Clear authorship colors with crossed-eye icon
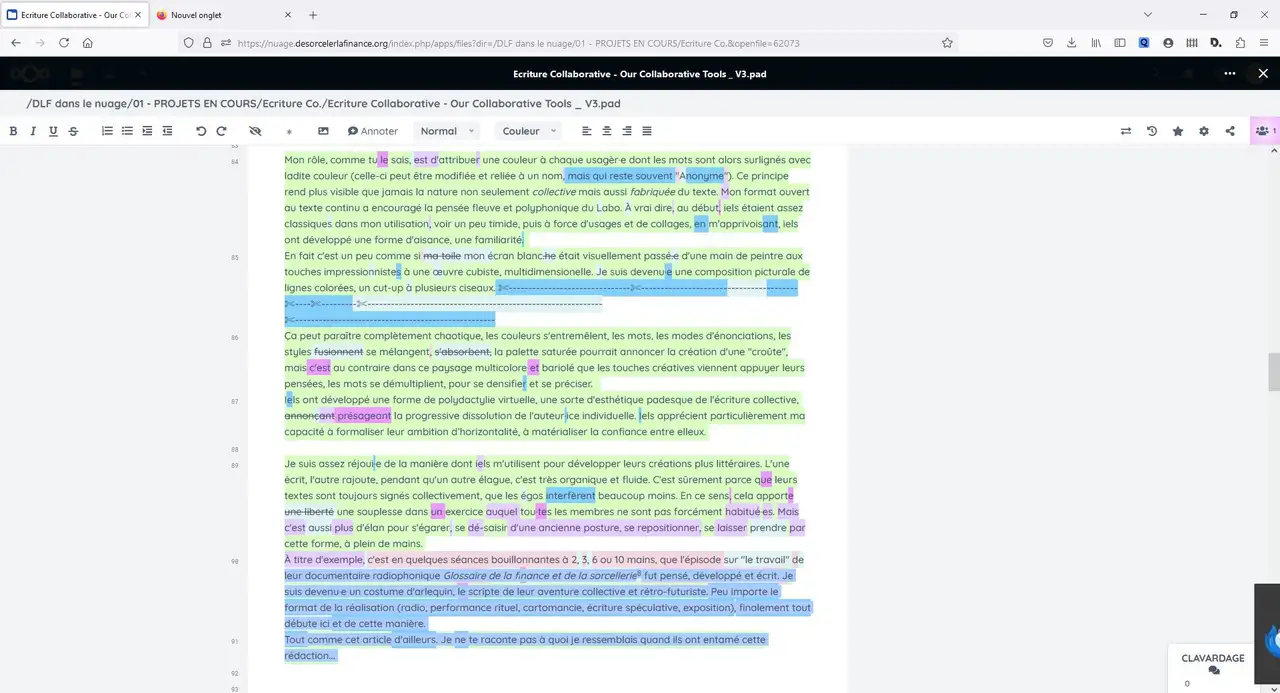1280x693 pixels. 255,131
